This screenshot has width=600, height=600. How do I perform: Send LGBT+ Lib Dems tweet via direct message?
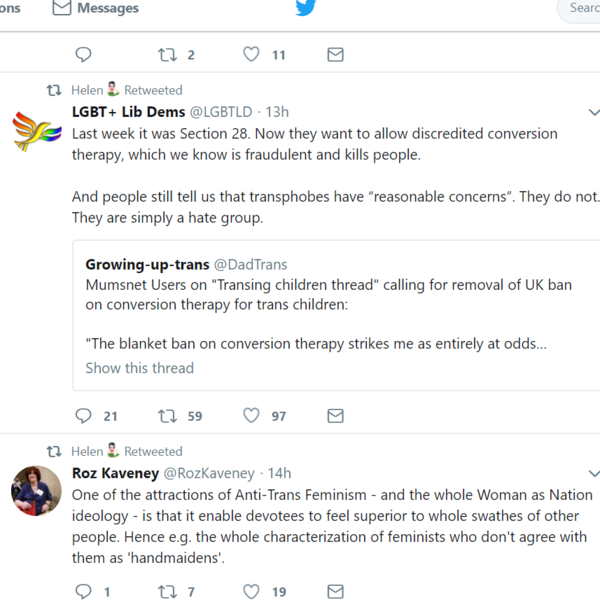(336, 416)
